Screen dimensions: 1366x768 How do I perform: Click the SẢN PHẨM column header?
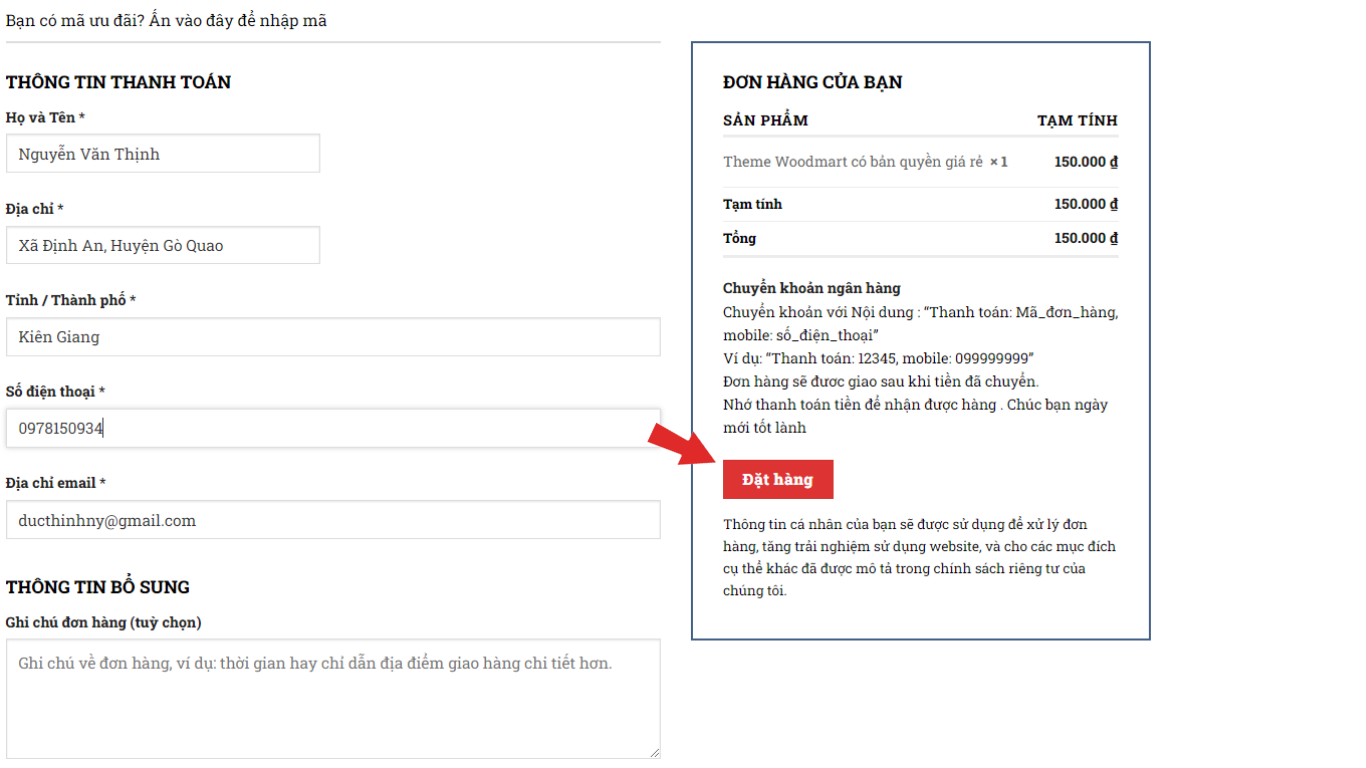pos(765,121)
